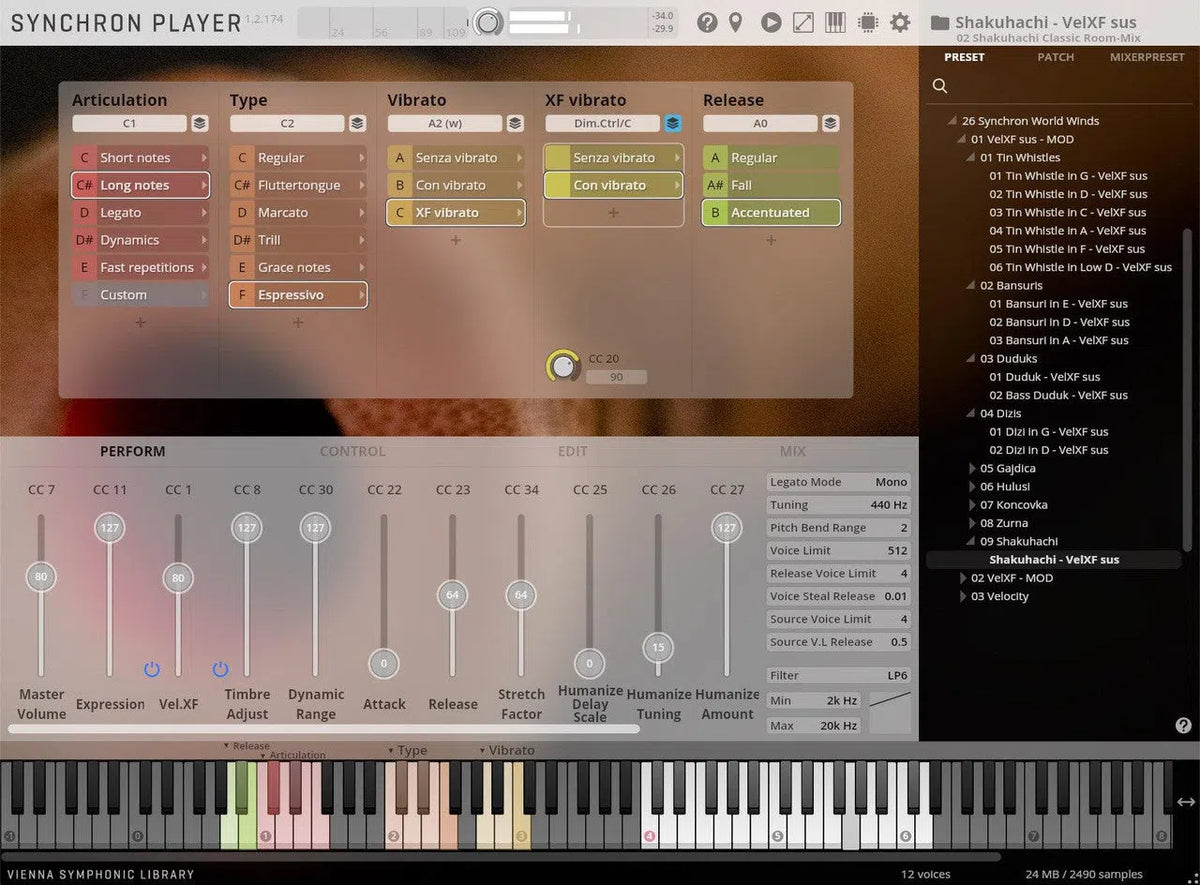The image size is (1200, 885).
Task: Toggle the Timbre Adjust power button
Action: coord(220,669)
